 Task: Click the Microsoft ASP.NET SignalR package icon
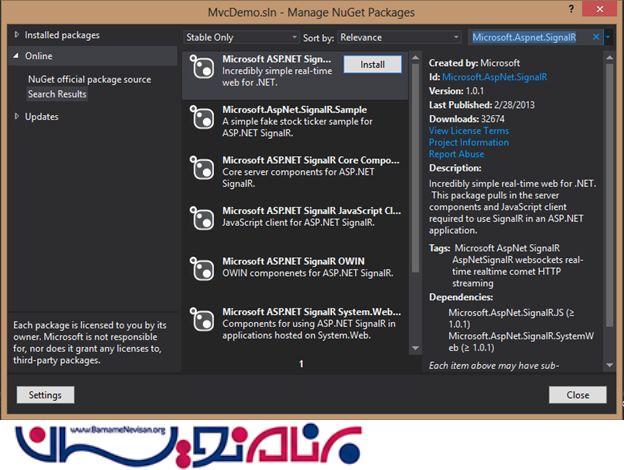coord(202,67)
